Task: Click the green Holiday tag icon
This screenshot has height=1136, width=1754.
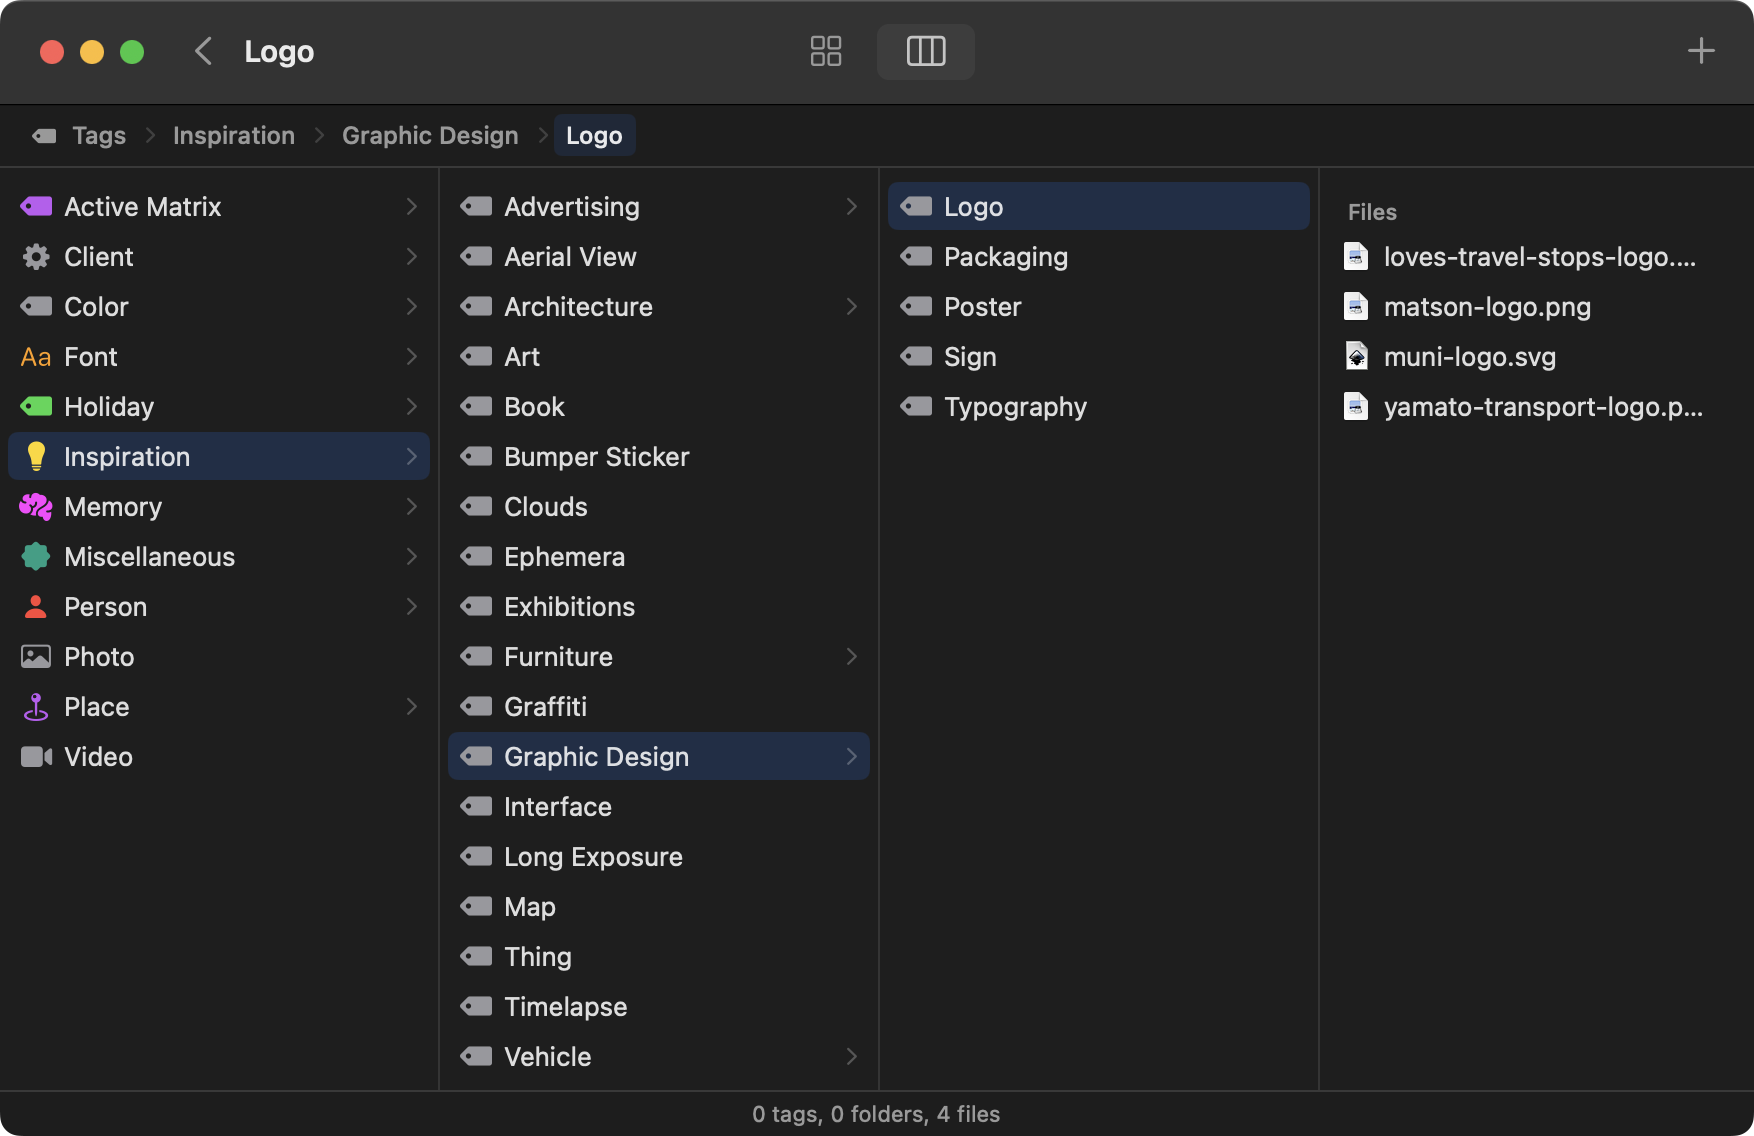Action: click(x=36, y=406)
